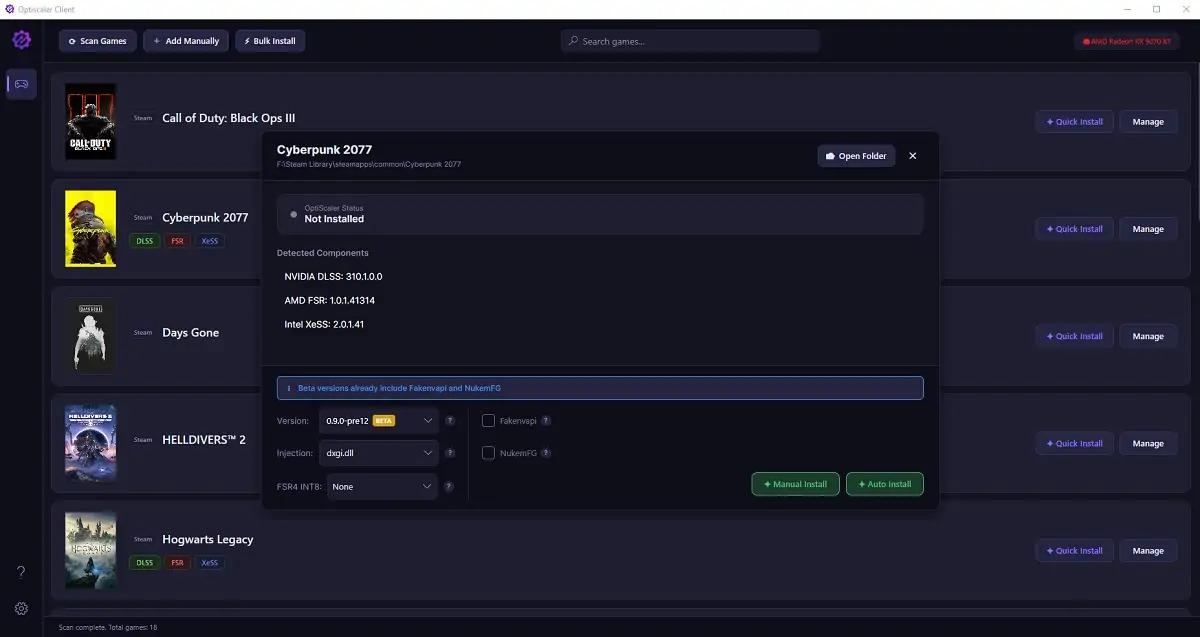Image resolution: width=1200 pixels, height=637 pixels.
Task: Click Manage for Call of Duty: Black Ops III
Action: 1148,122
